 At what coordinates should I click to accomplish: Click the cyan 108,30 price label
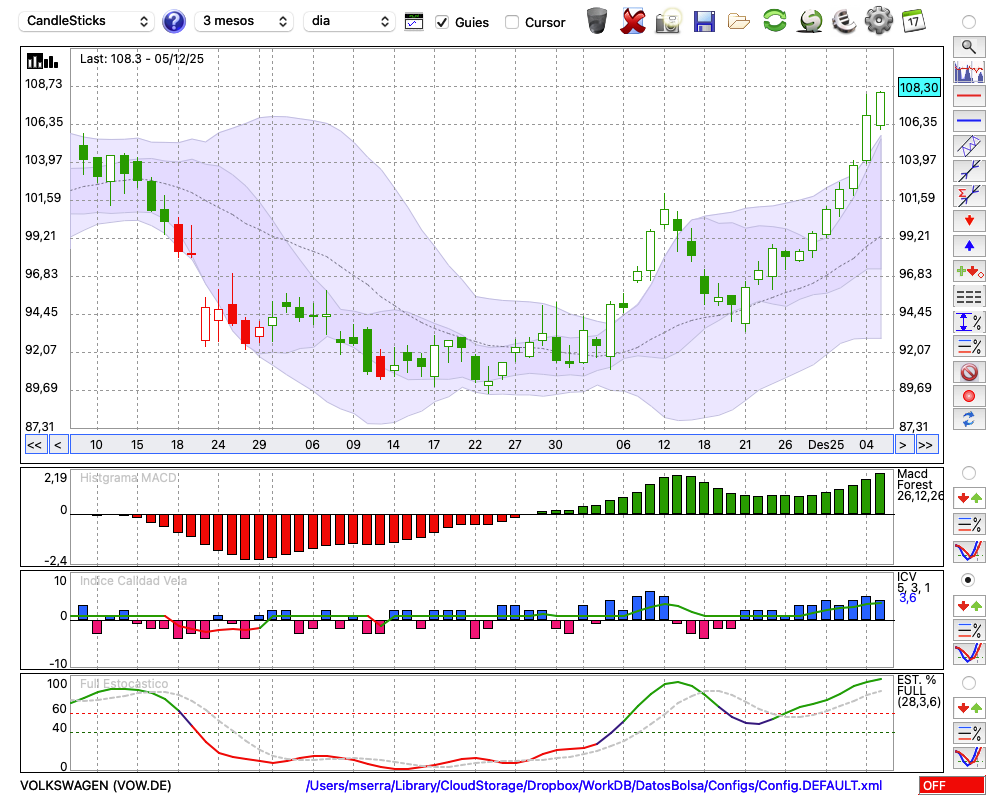click(x=919, y=88)
